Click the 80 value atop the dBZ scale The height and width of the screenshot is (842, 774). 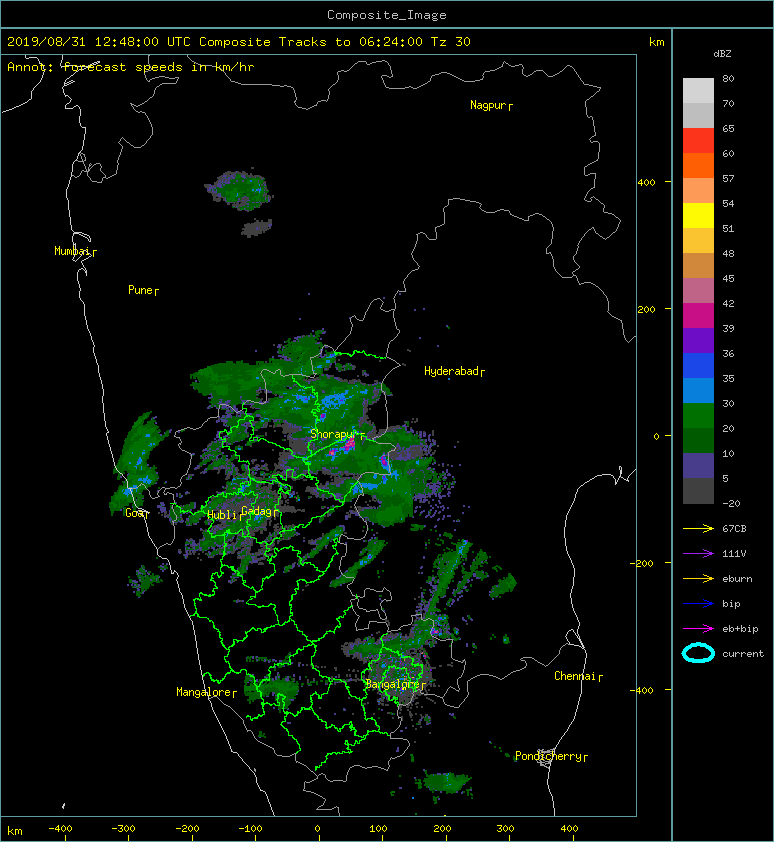click(x=728, y=79)
